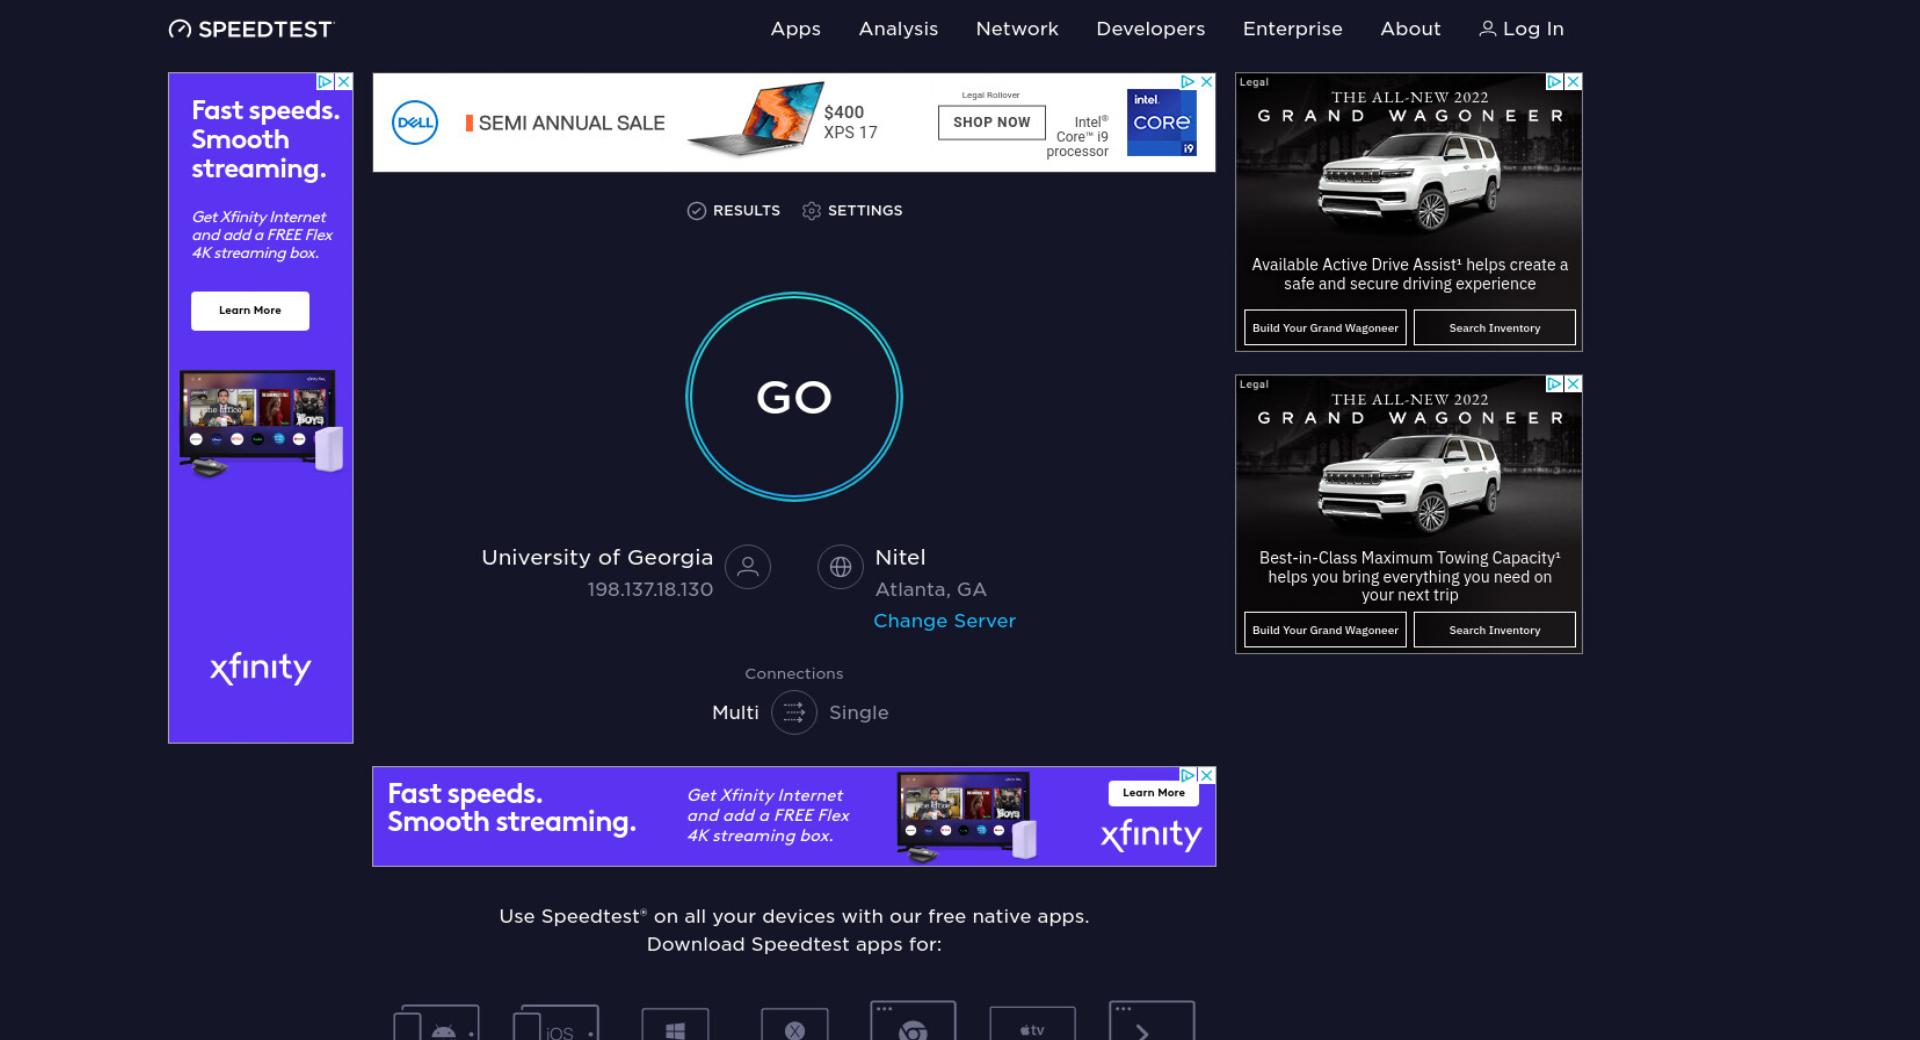
Task: Click the Nitel server name
Action: [x=900, y=557]
